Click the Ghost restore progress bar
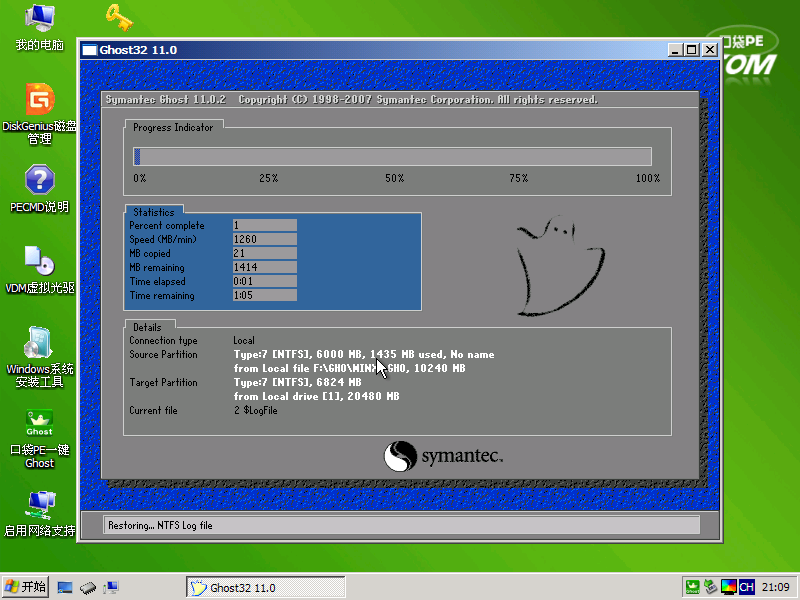800x600 pixels. (392, 156)
